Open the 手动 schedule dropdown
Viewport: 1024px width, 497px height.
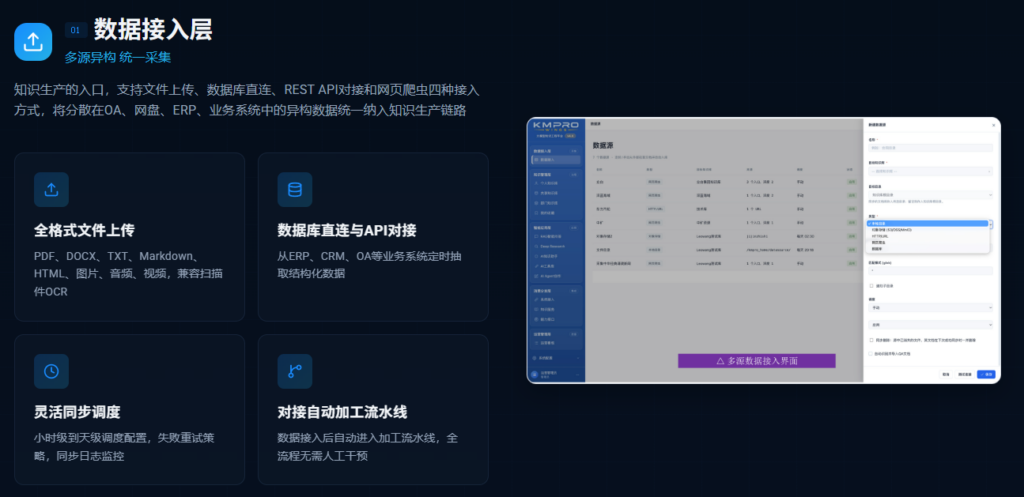pos(931,308)
